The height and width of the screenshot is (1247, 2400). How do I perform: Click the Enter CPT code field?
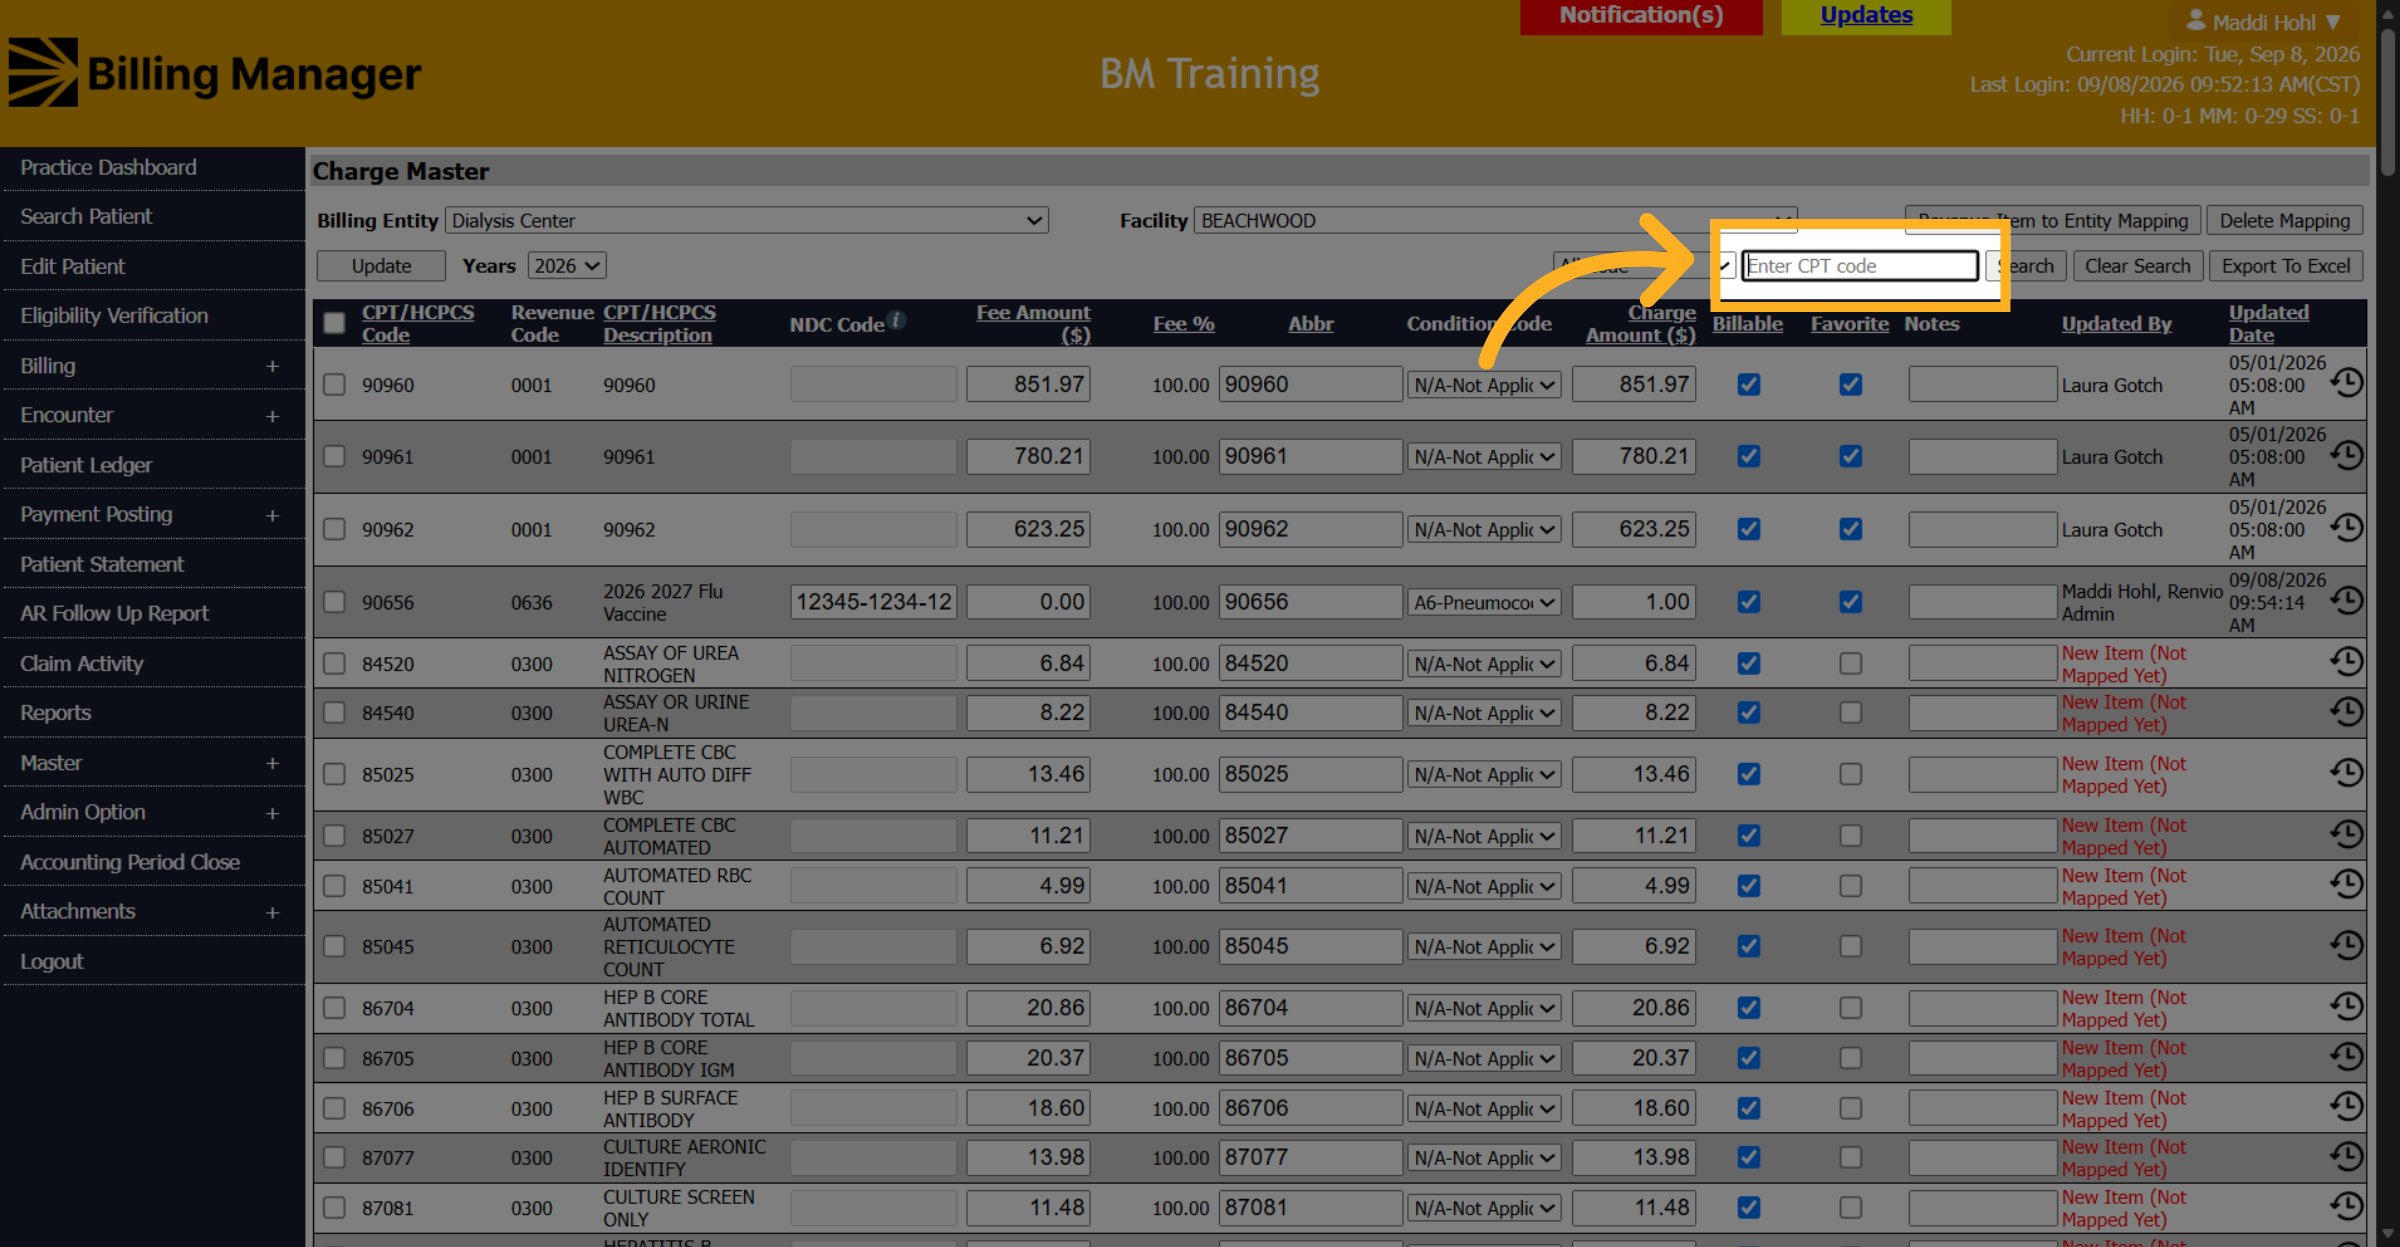[x=1859, y=265]
